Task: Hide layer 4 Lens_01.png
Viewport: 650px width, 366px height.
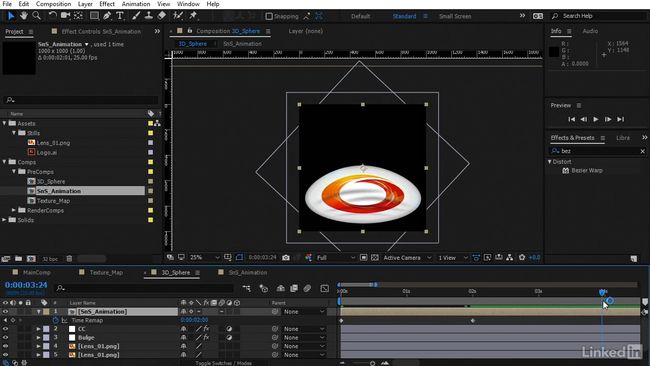Action: coord(5,346)
